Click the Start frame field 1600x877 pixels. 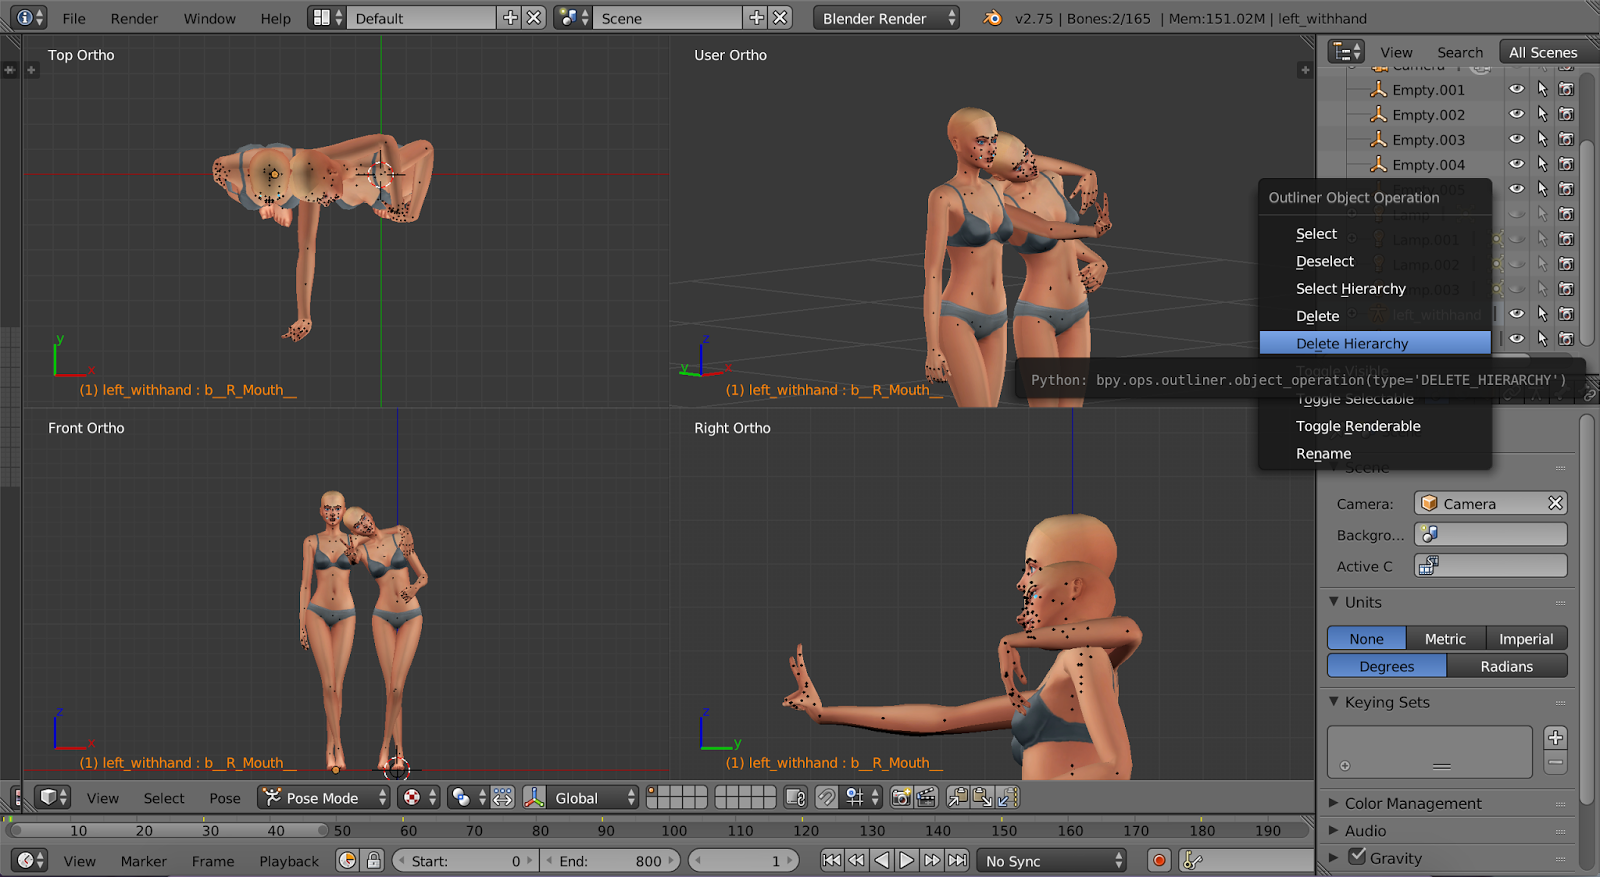(465, 860)
